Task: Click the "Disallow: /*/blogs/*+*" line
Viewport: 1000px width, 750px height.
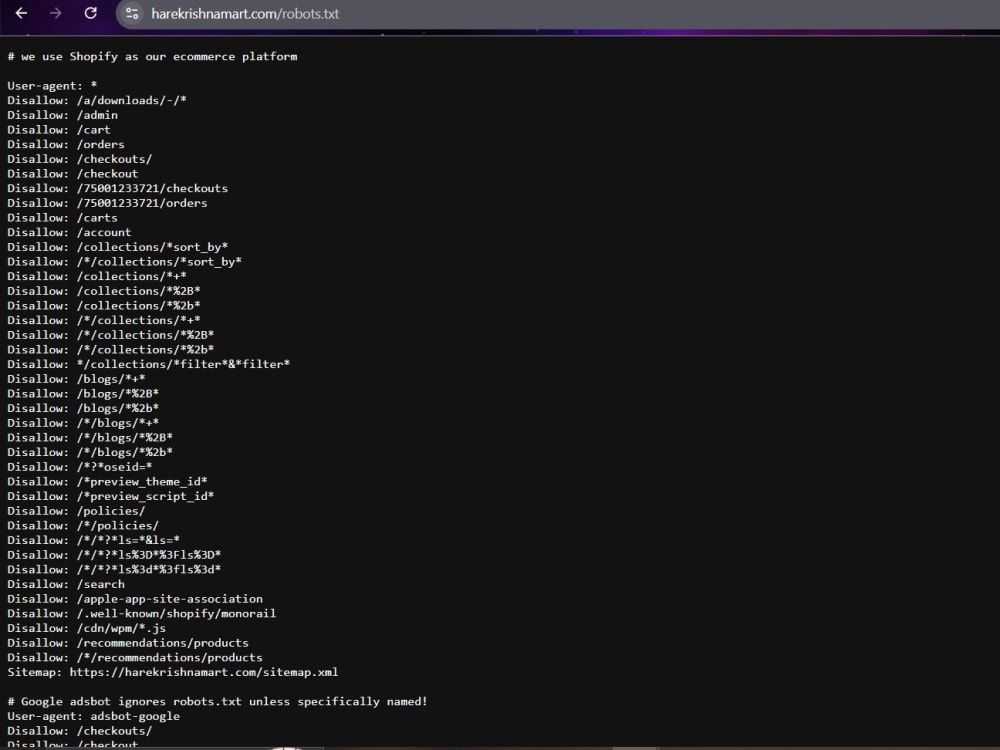Action: [x=84, y=423]
